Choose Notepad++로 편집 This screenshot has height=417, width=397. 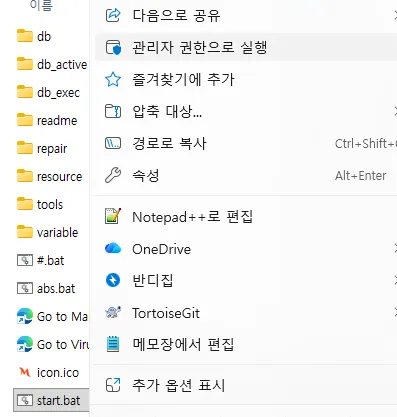(x=246, y=217)
